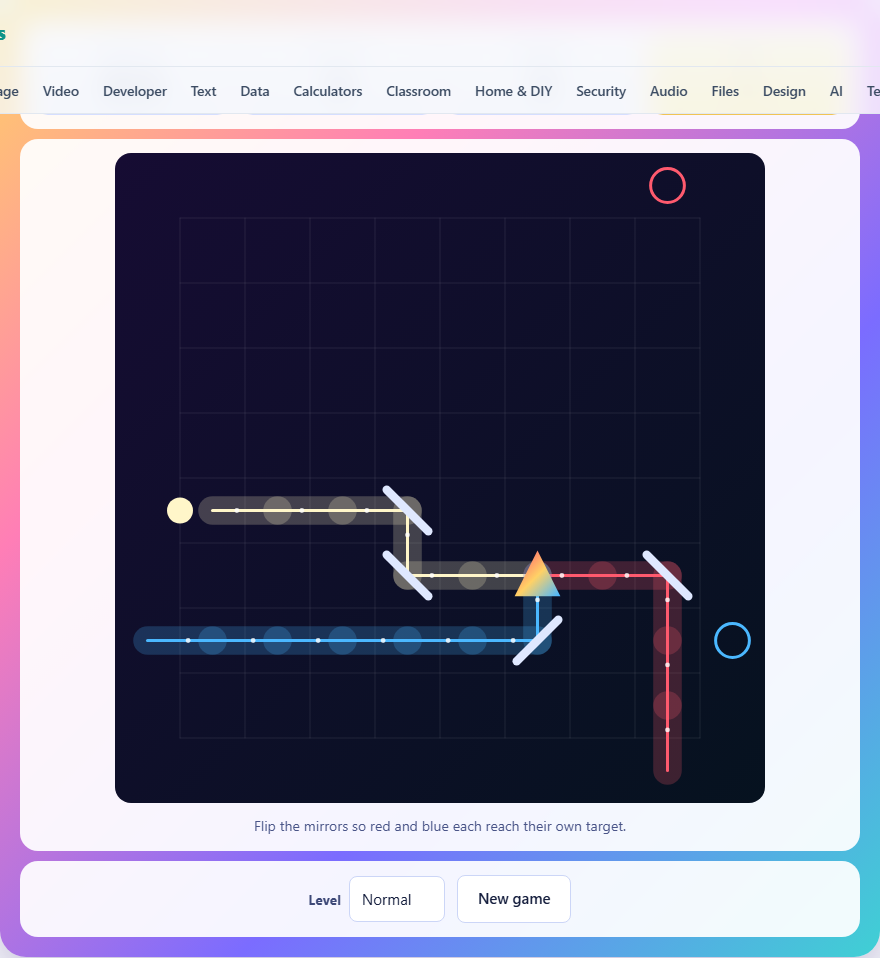Go to Home & DIY category
This screenshot has height=958, width=880.
(x=513, y=91)
